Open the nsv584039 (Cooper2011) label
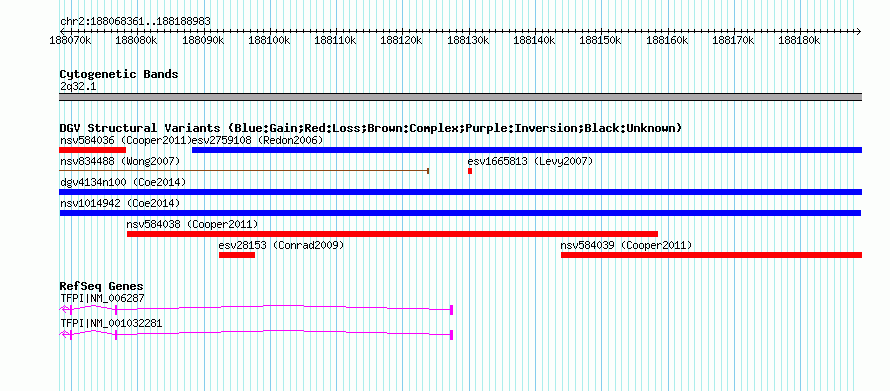Viewport: 890px width, 391px height. pyautogui.click(x=626, y=245)
